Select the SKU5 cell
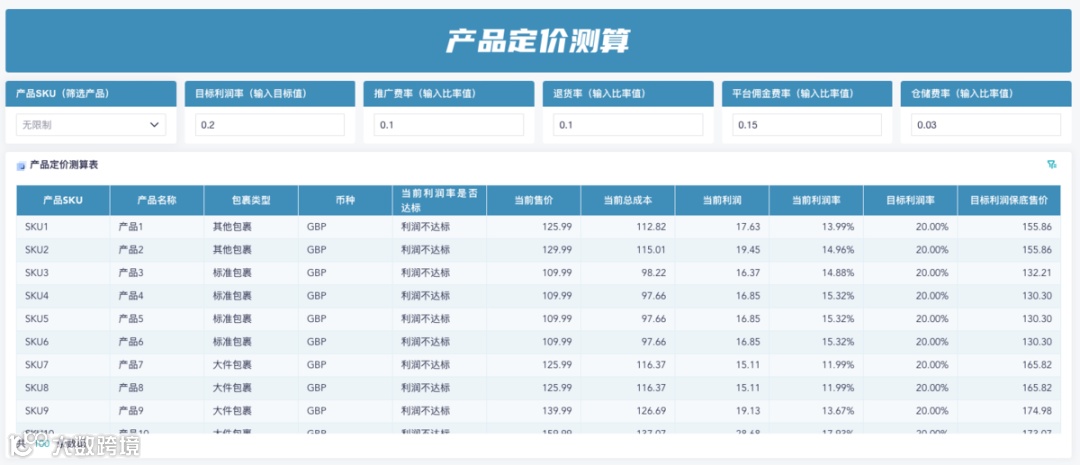Screen dimensions: 1080x465 [63, 319]
